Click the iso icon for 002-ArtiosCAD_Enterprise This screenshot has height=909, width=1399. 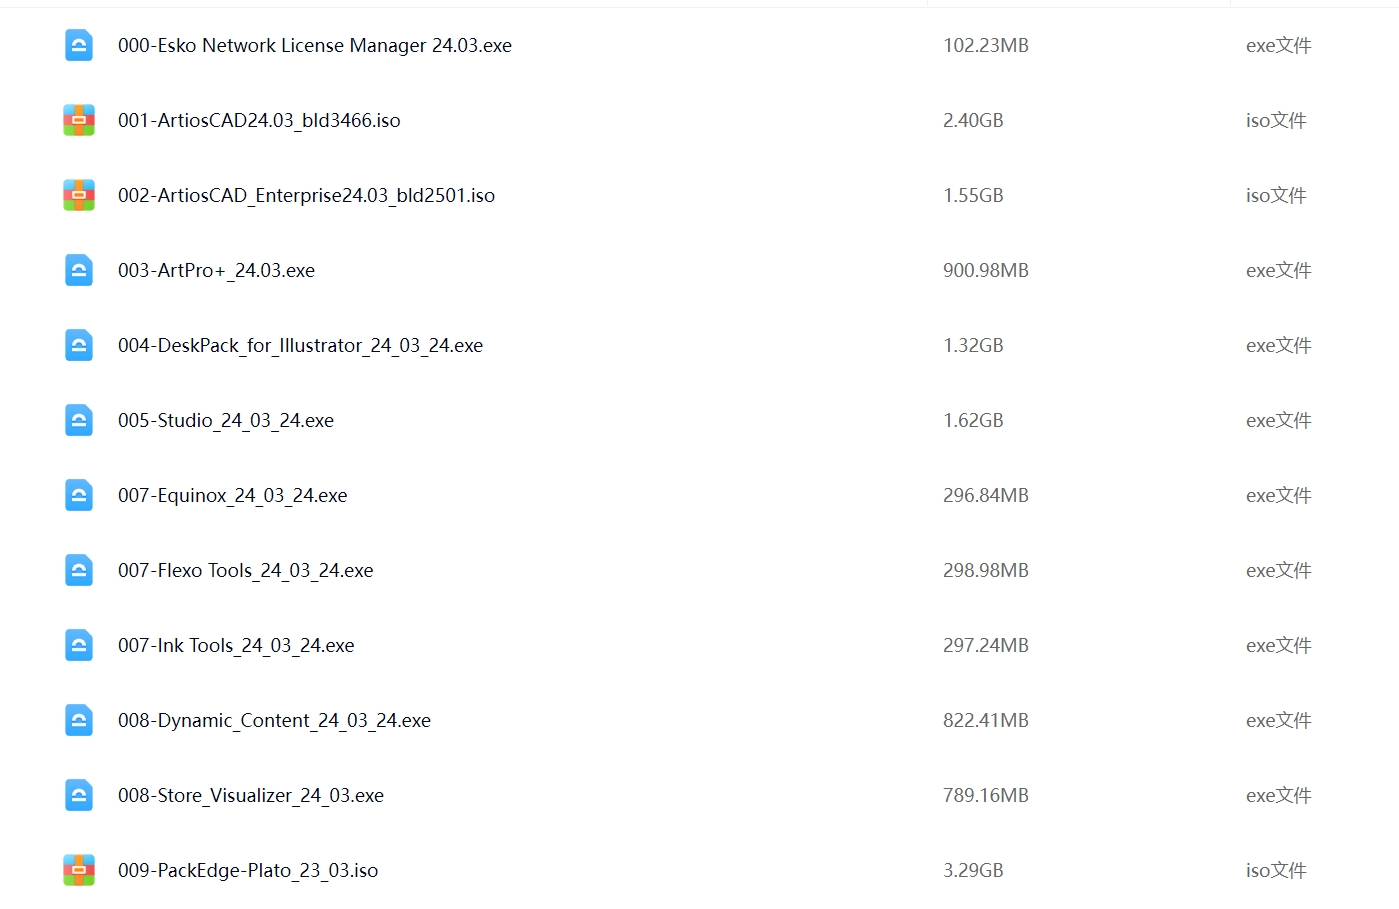(79, 195)
